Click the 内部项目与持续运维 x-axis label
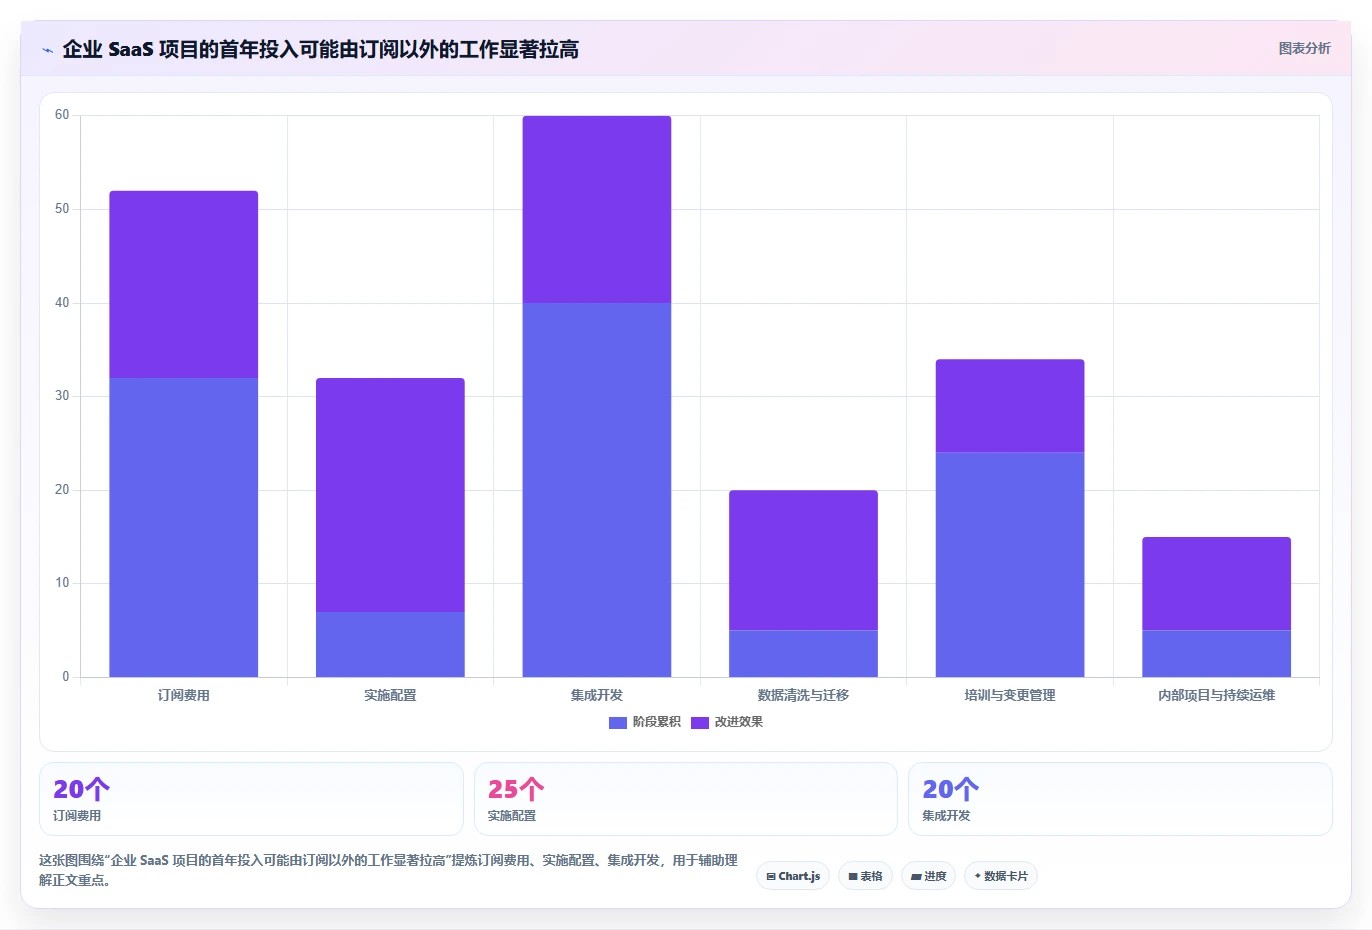The height and width of the screenshot is (930, 1372). (1216, 695)
